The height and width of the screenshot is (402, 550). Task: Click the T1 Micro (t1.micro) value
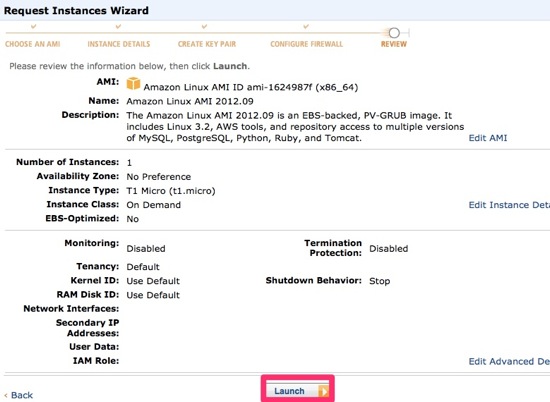[x=171, y=191]
